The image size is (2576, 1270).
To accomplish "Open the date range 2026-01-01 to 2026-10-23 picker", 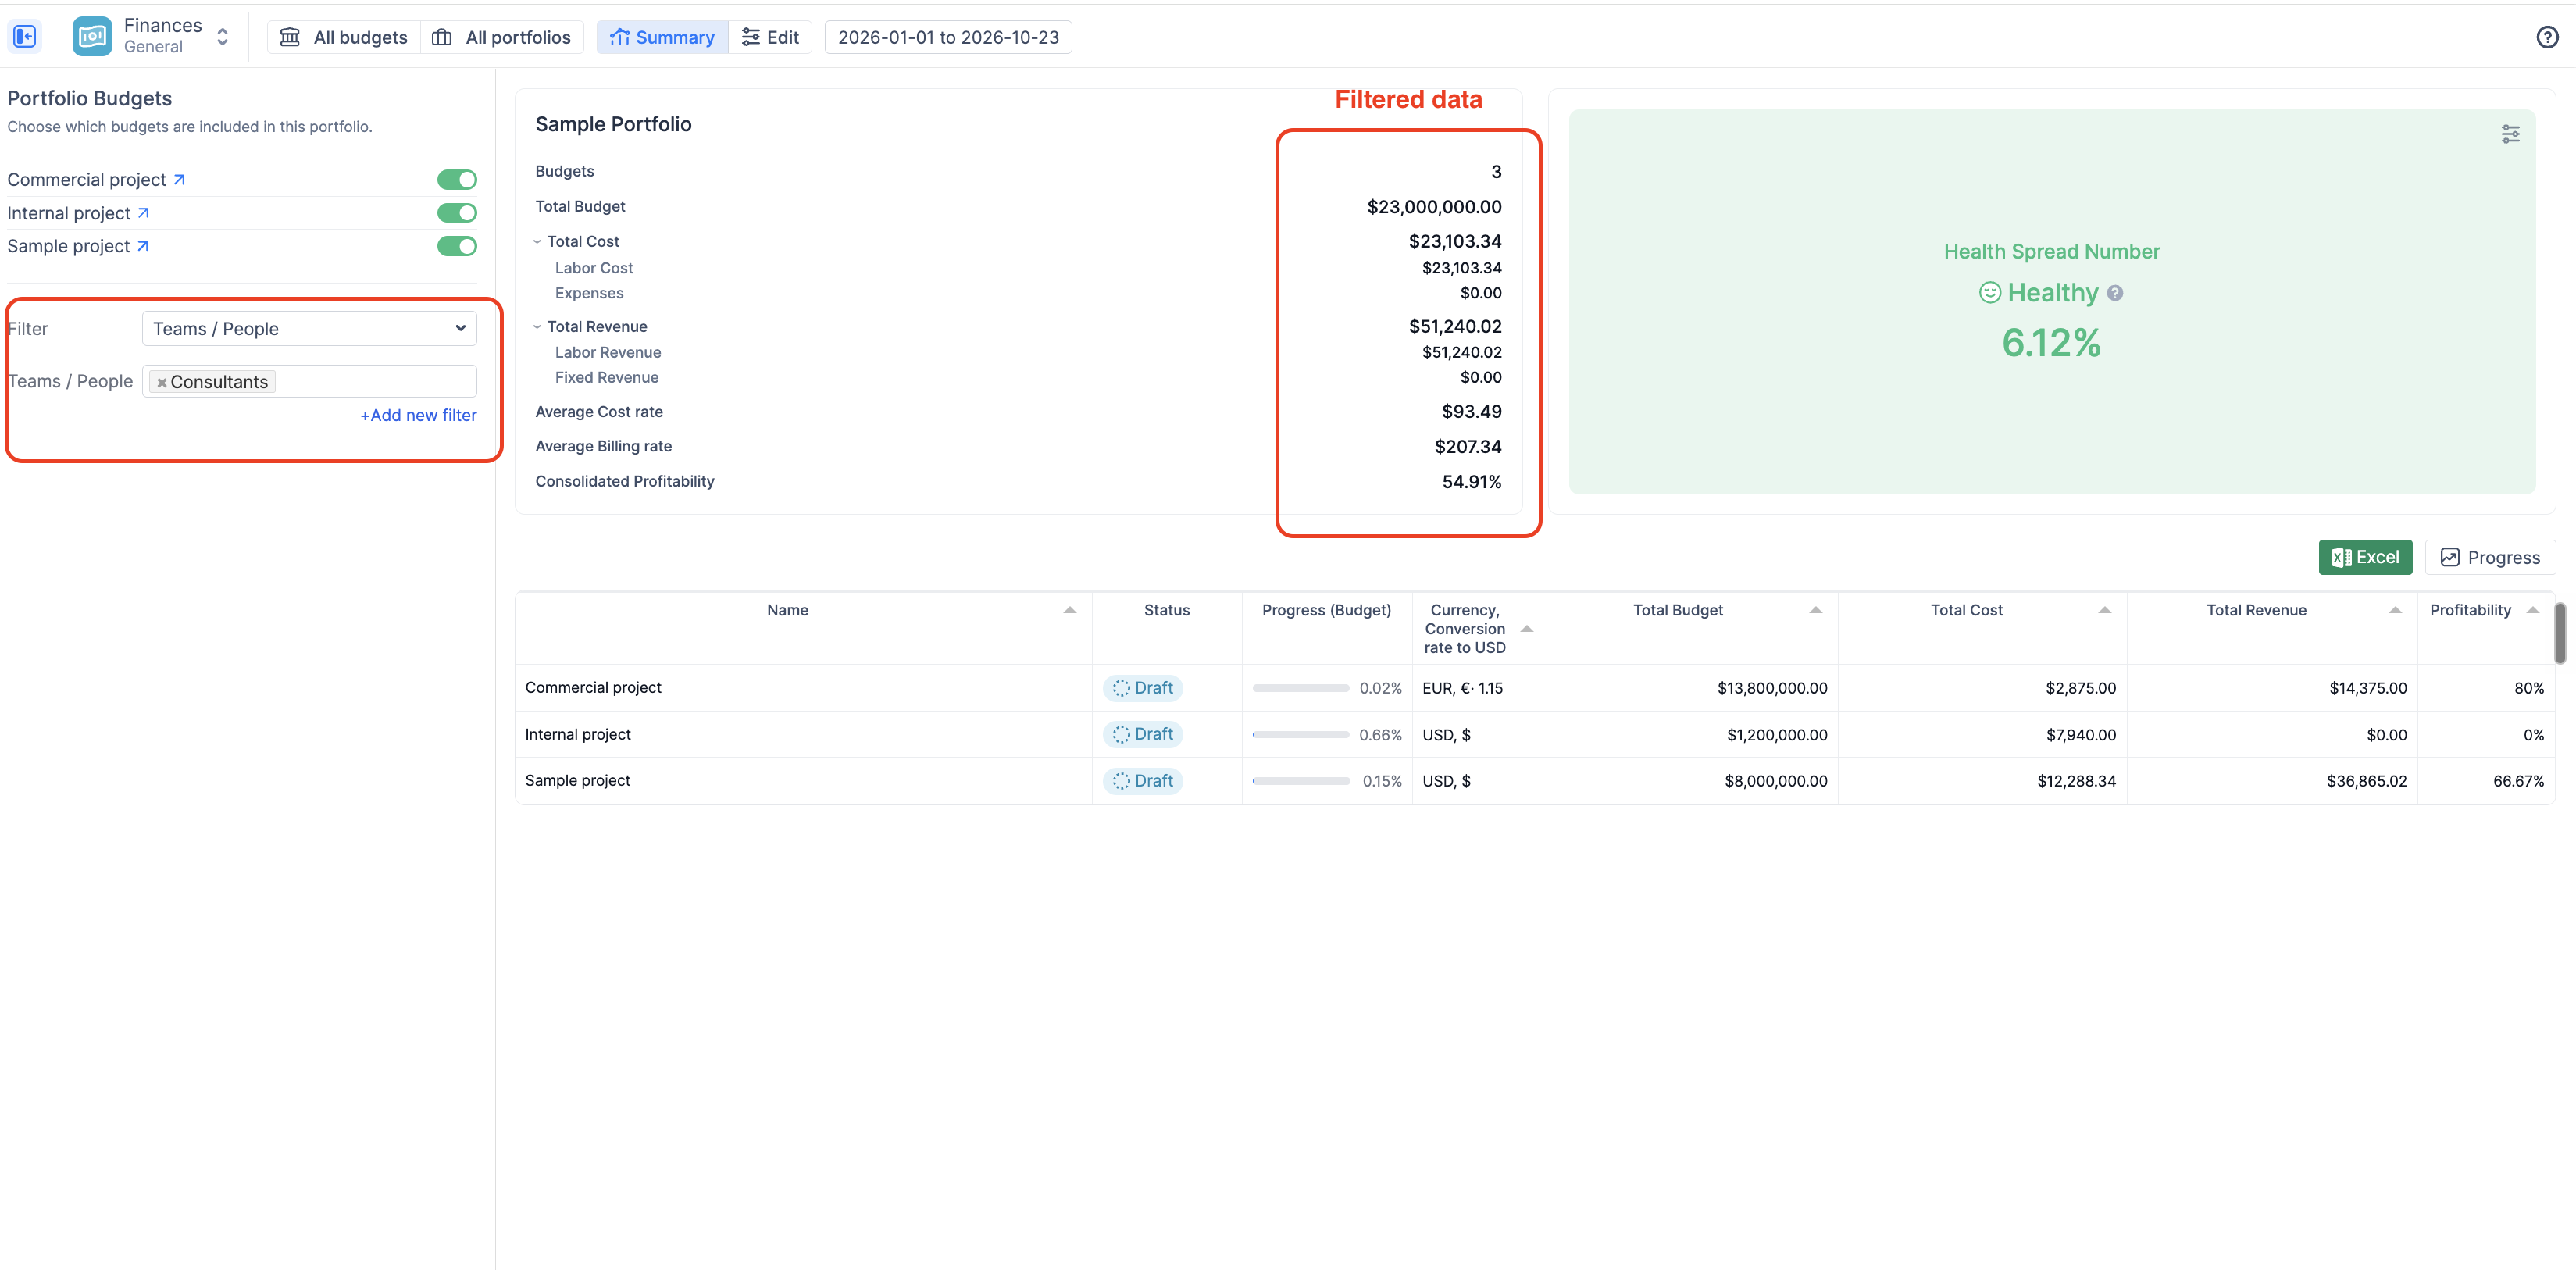I will (x=948, y=37).
